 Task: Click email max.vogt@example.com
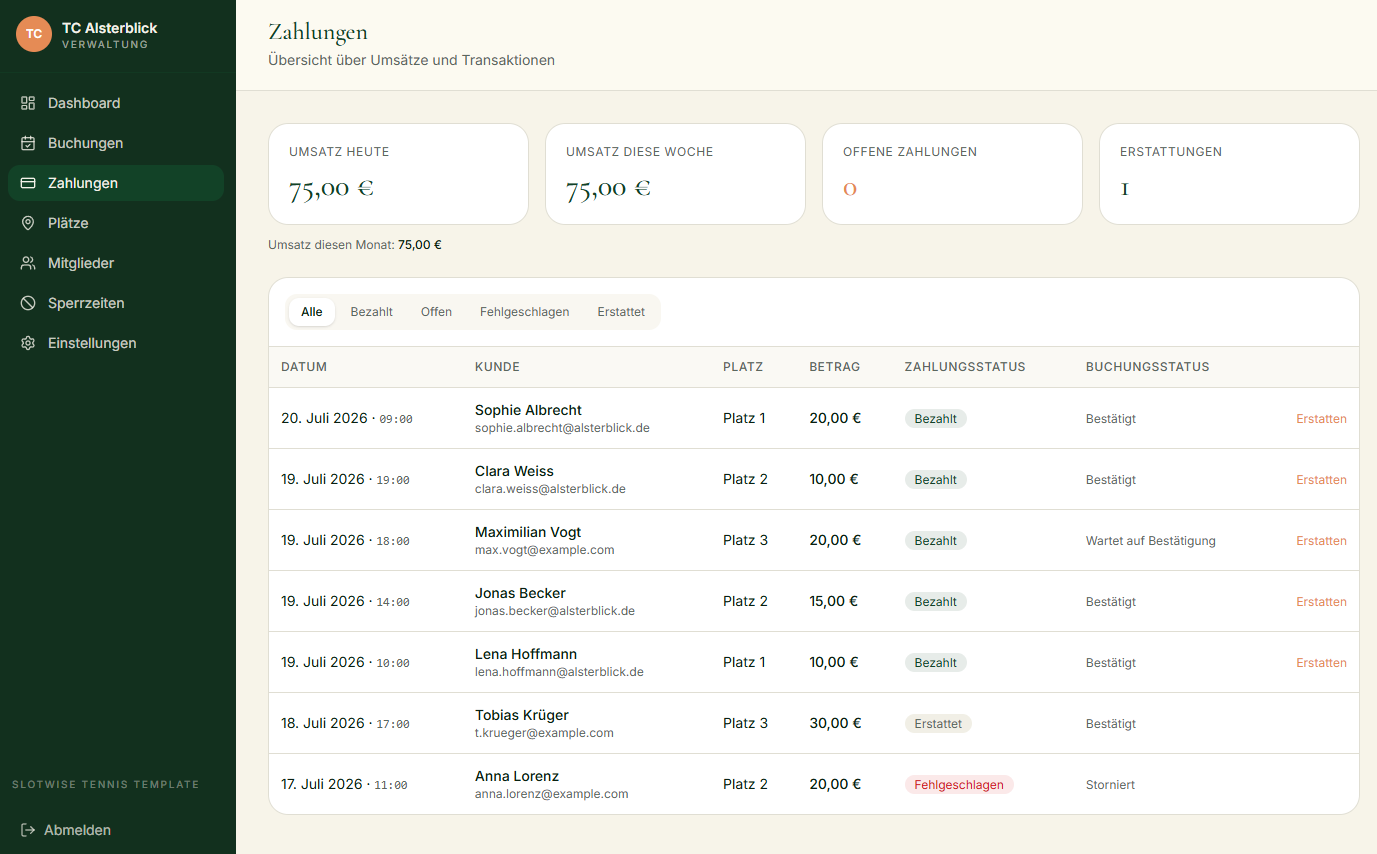click(545, 550)
